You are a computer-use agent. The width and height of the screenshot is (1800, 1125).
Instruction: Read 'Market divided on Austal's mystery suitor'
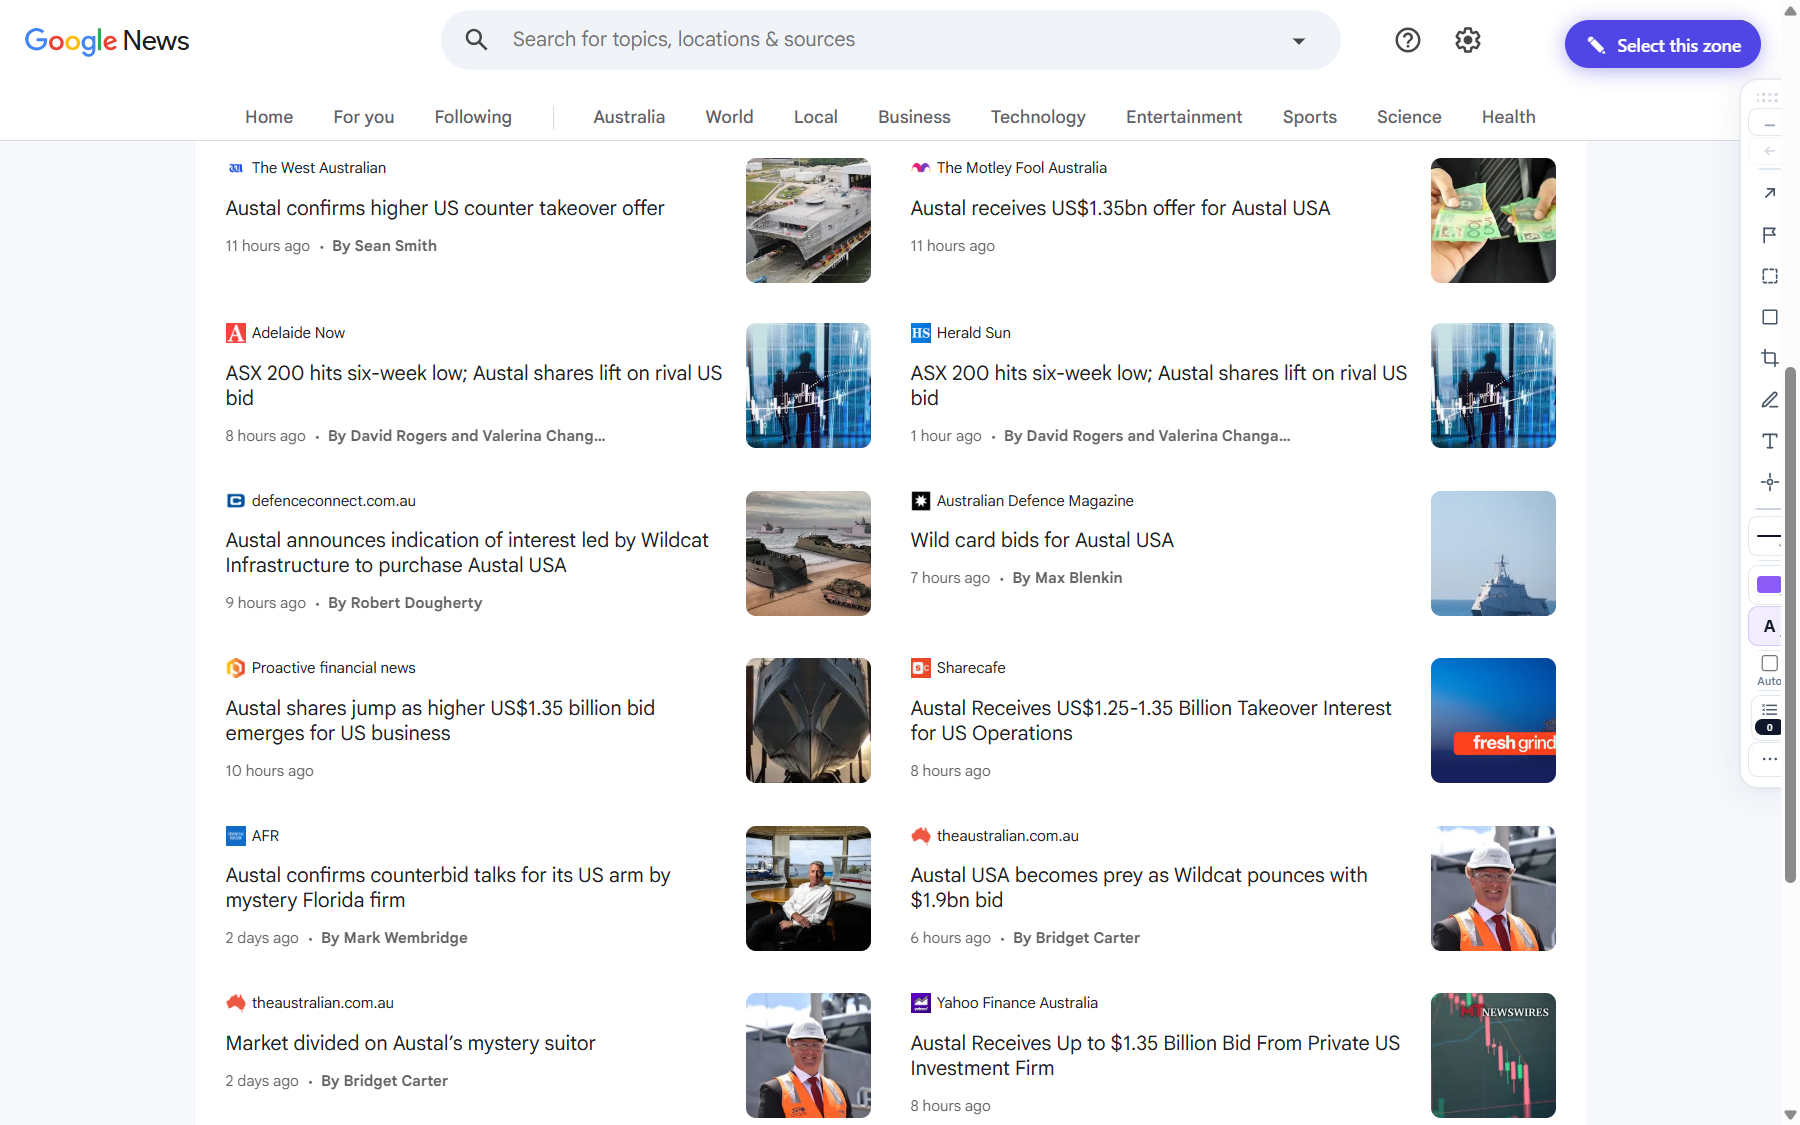[x=410, y=1043]
